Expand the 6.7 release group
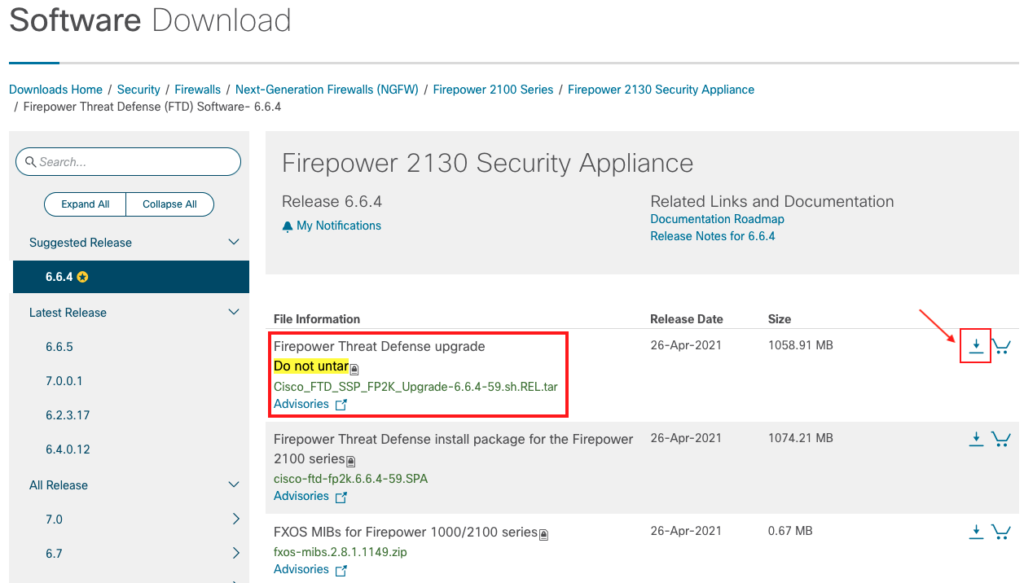Image resolution: width=1024 pixels, height=583 pixels. (x=236, y=554)
